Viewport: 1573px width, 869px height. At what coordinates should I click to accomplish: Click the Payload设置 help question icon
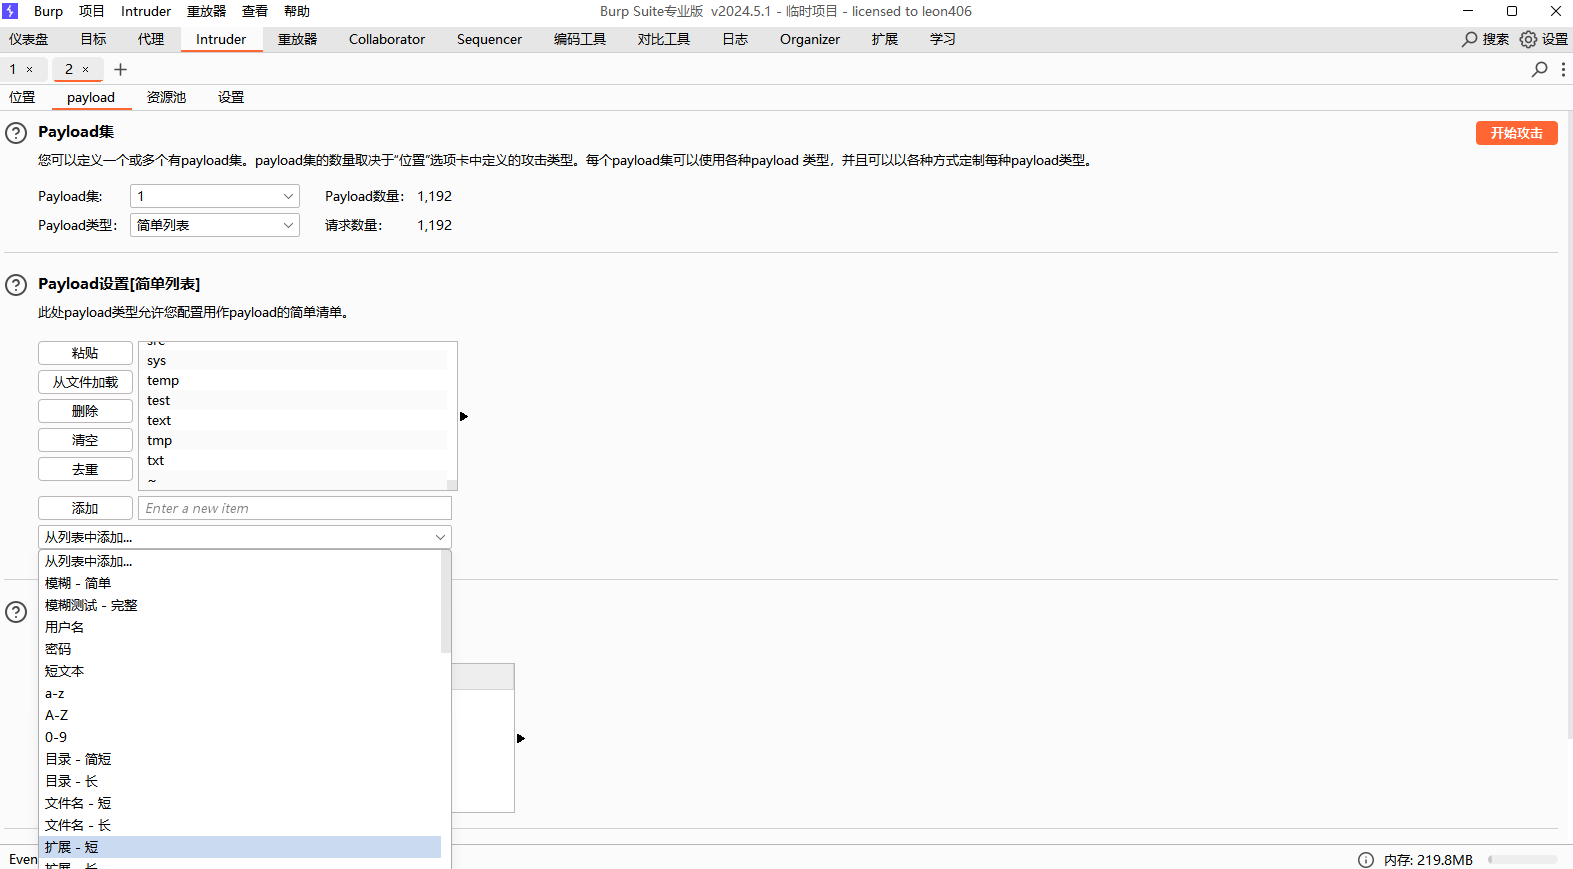[x=16, y=285]
